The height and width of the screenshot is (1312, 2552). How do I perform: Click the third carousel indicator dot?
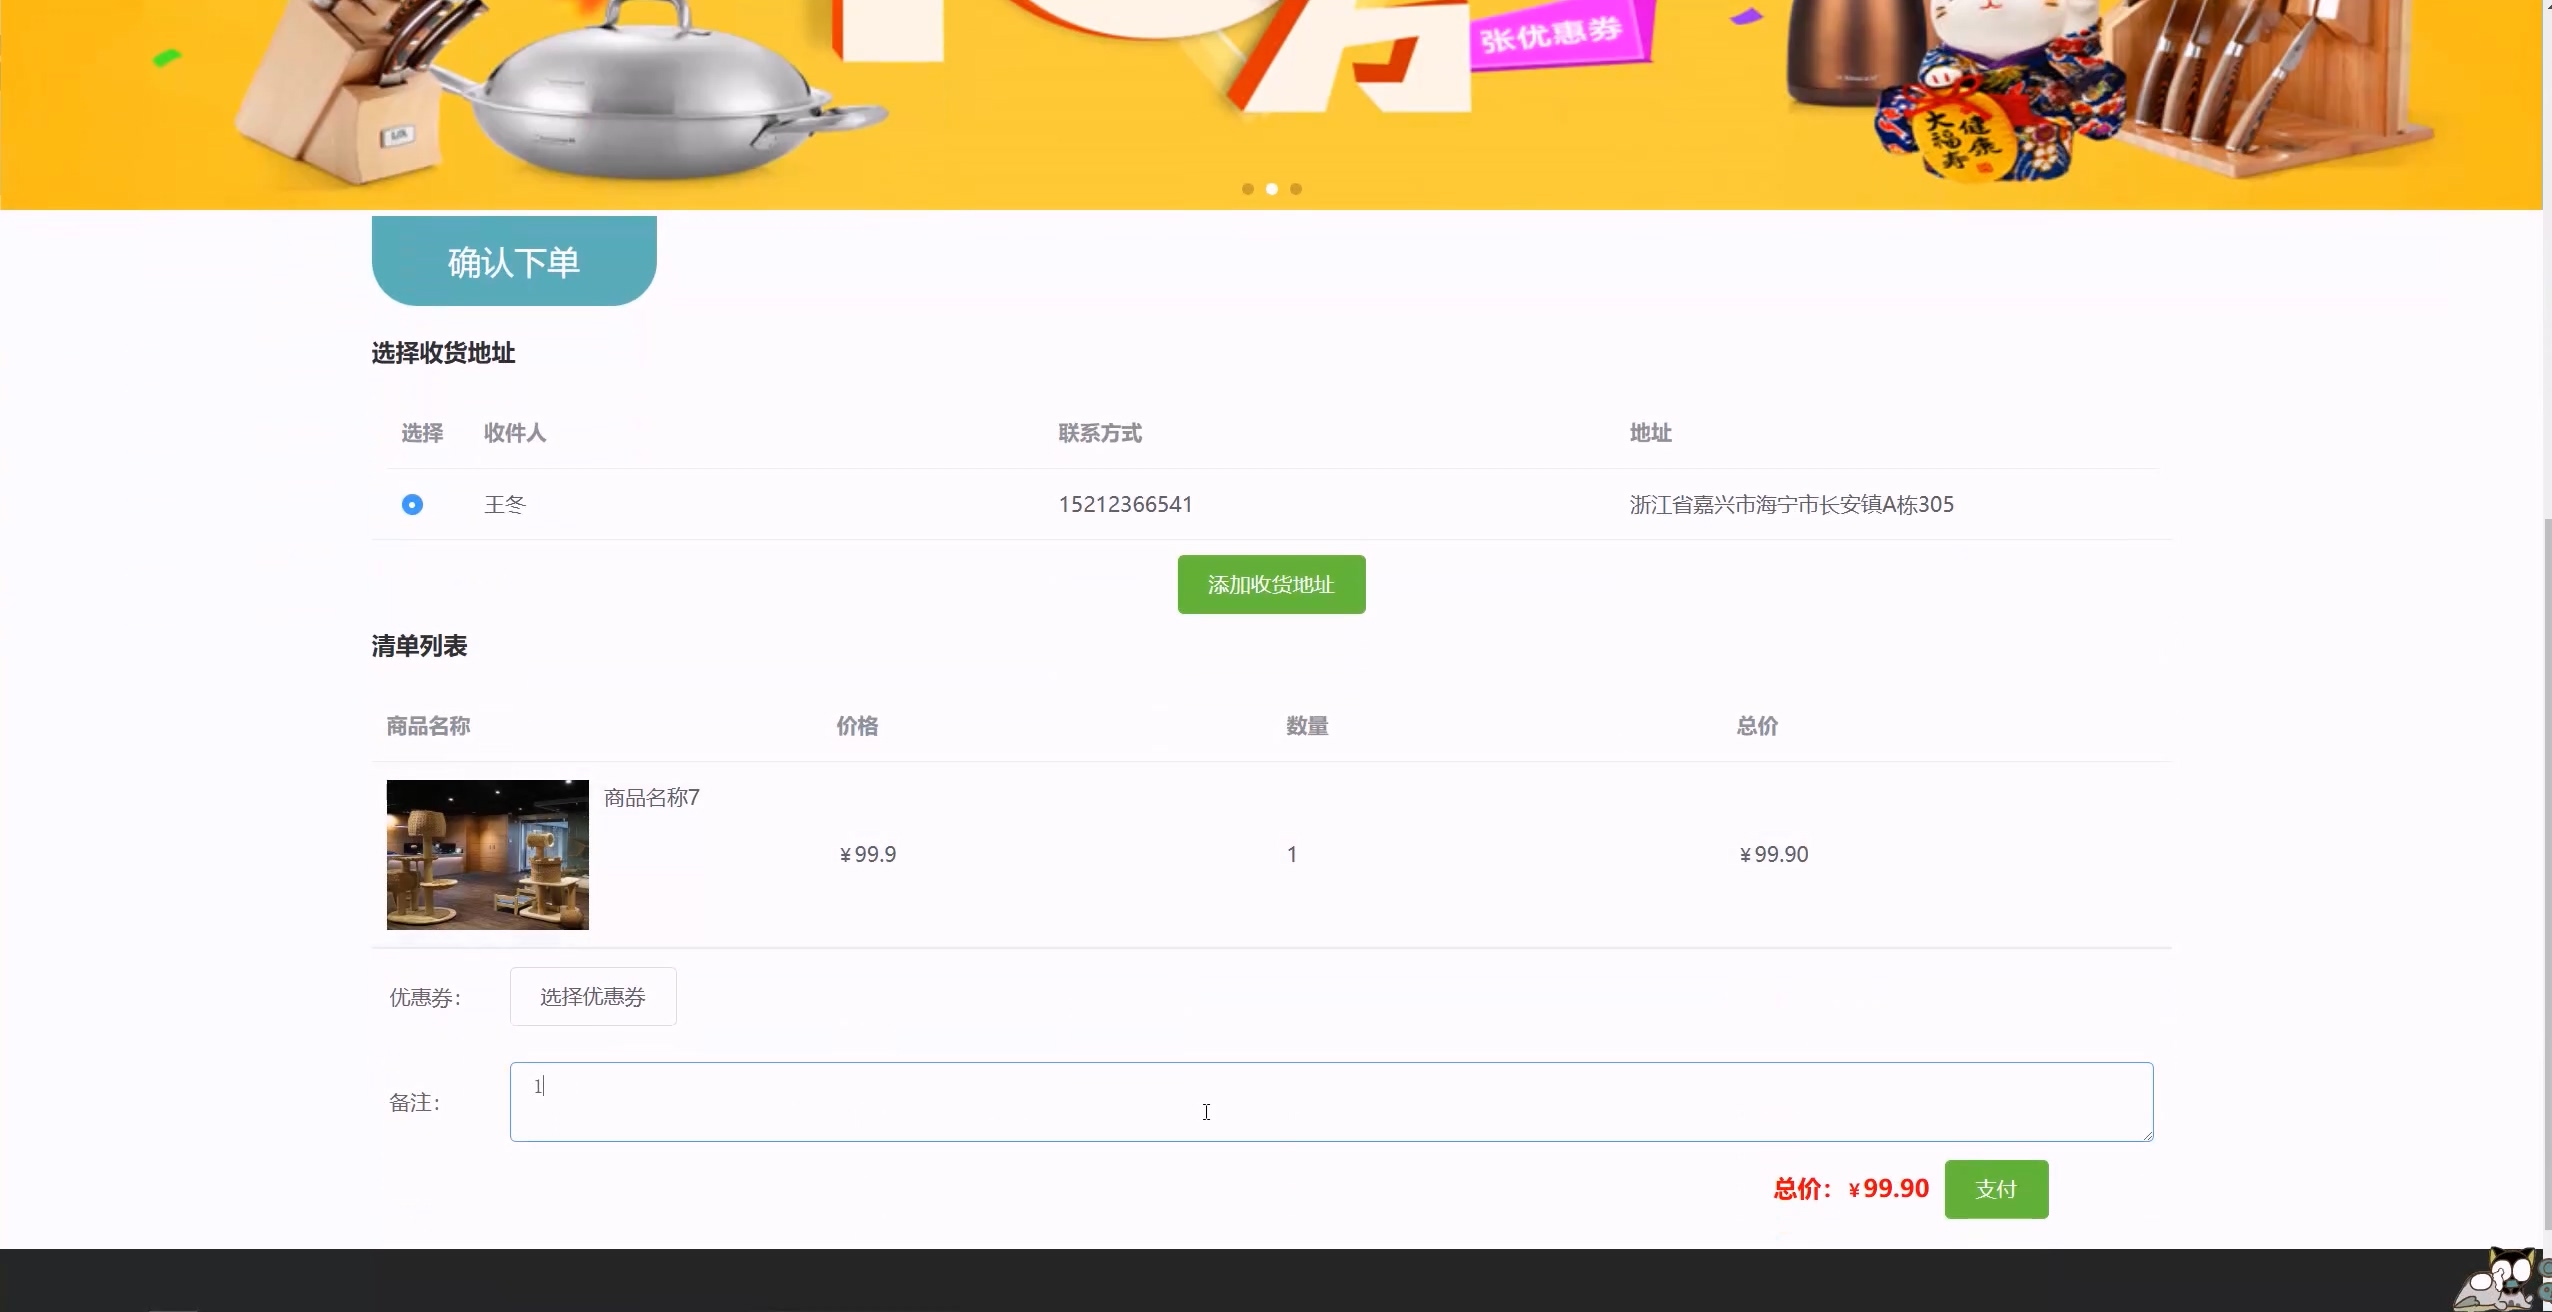pyautogui.click(x=1295, y=189)
